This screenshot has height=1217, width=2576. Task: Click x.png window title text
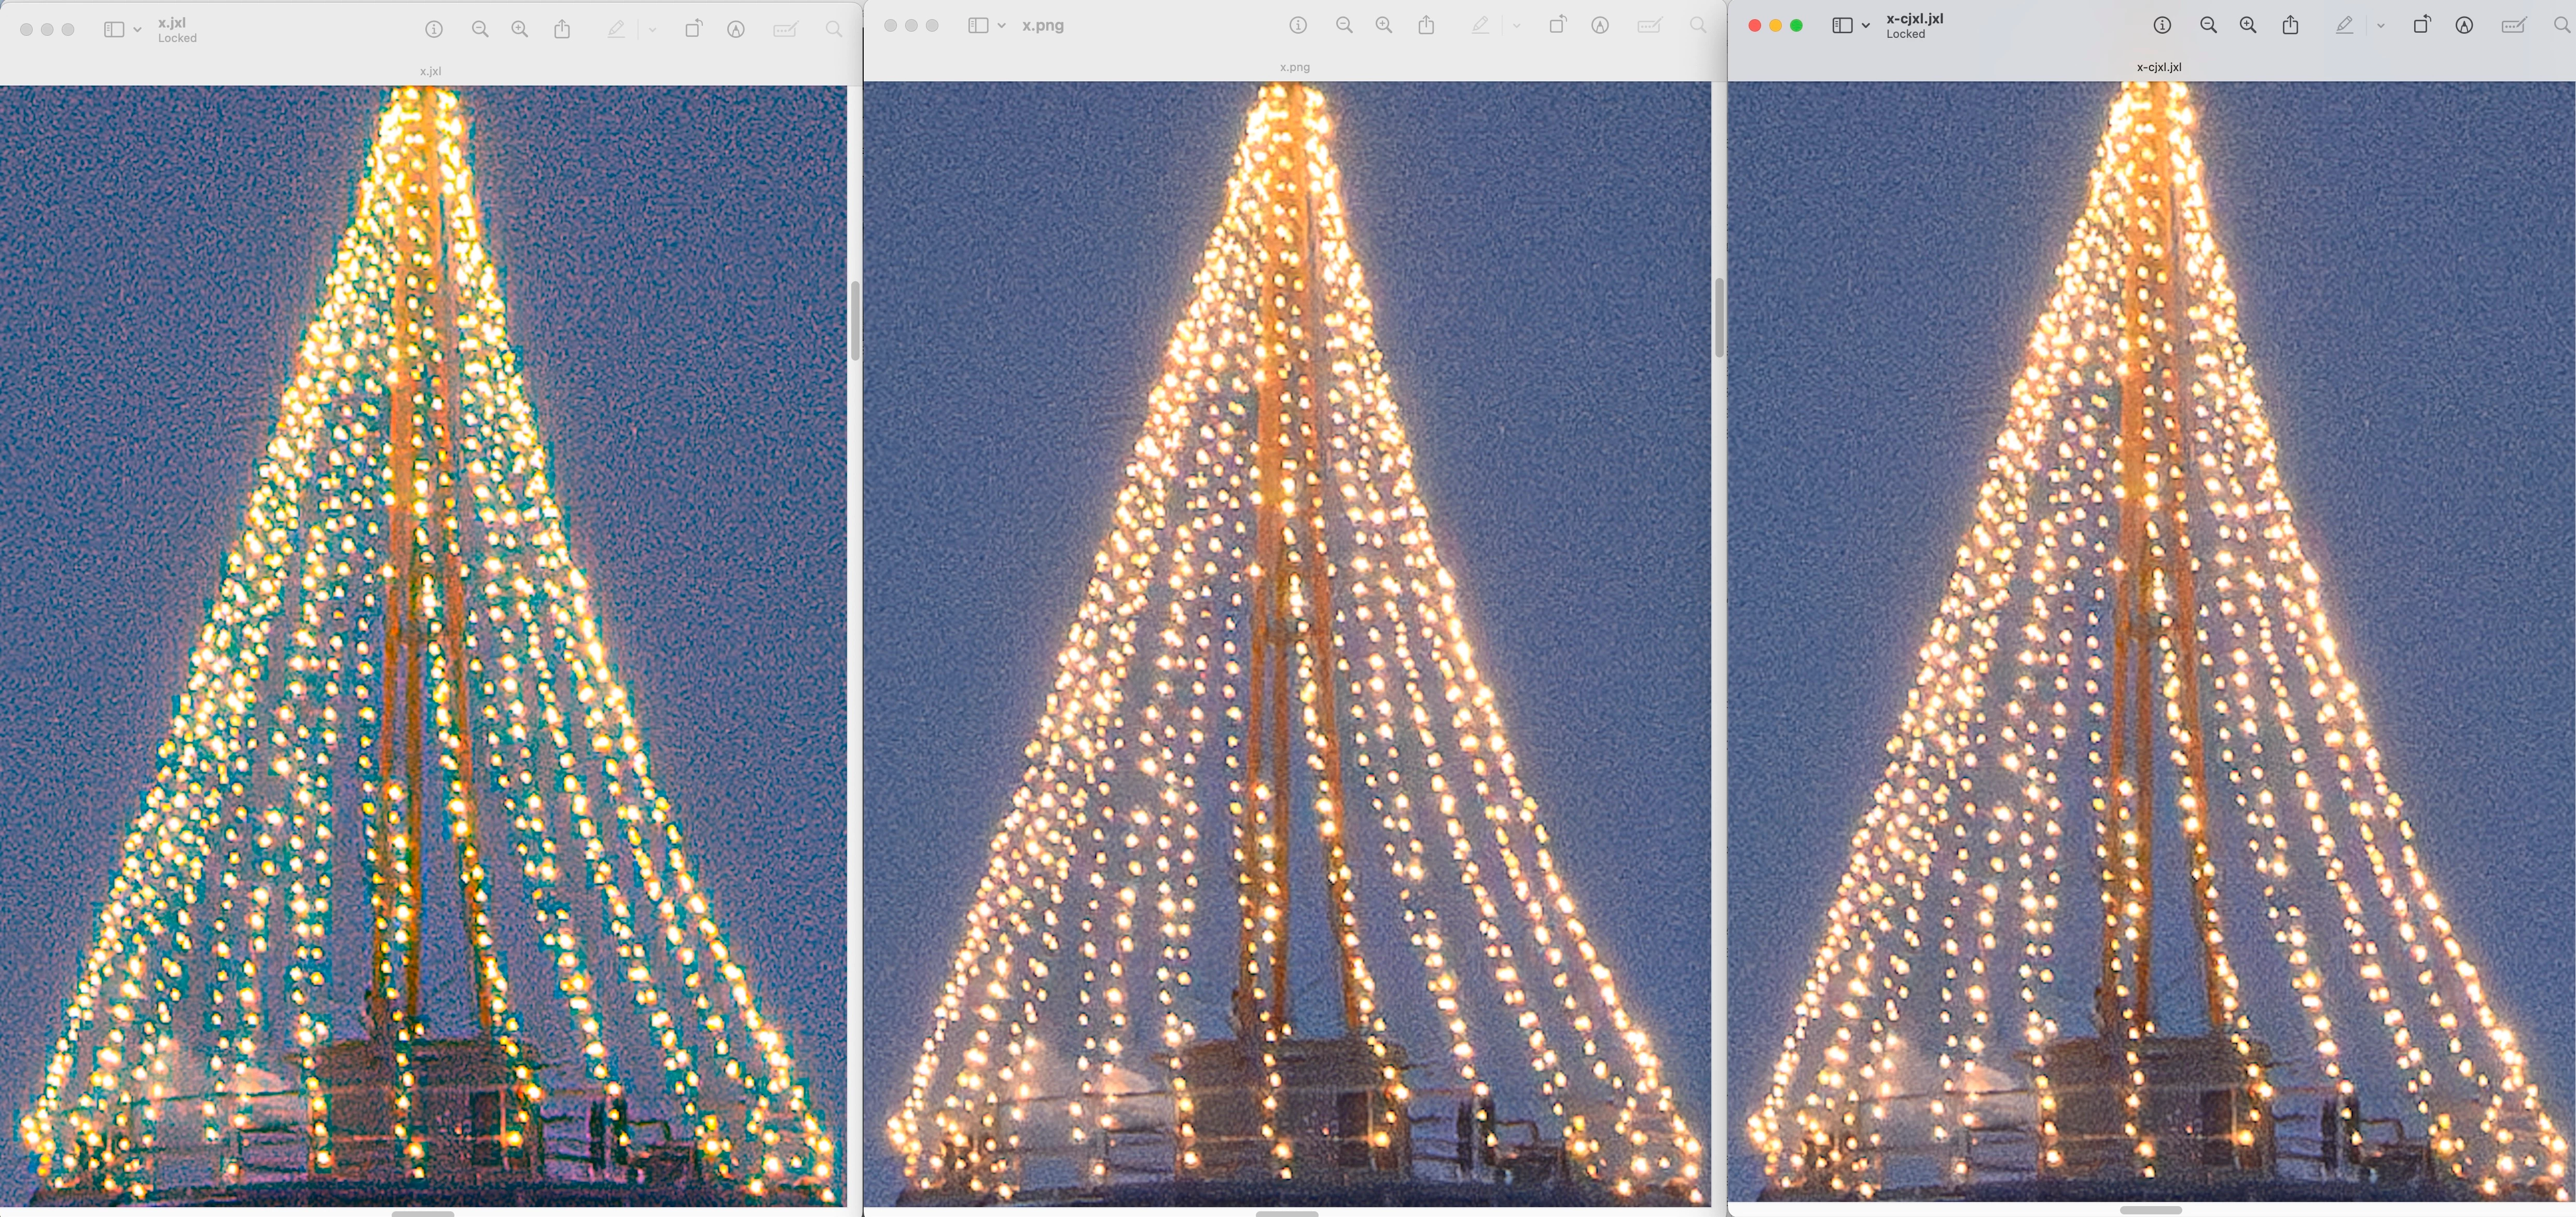tap(1043, 26)
